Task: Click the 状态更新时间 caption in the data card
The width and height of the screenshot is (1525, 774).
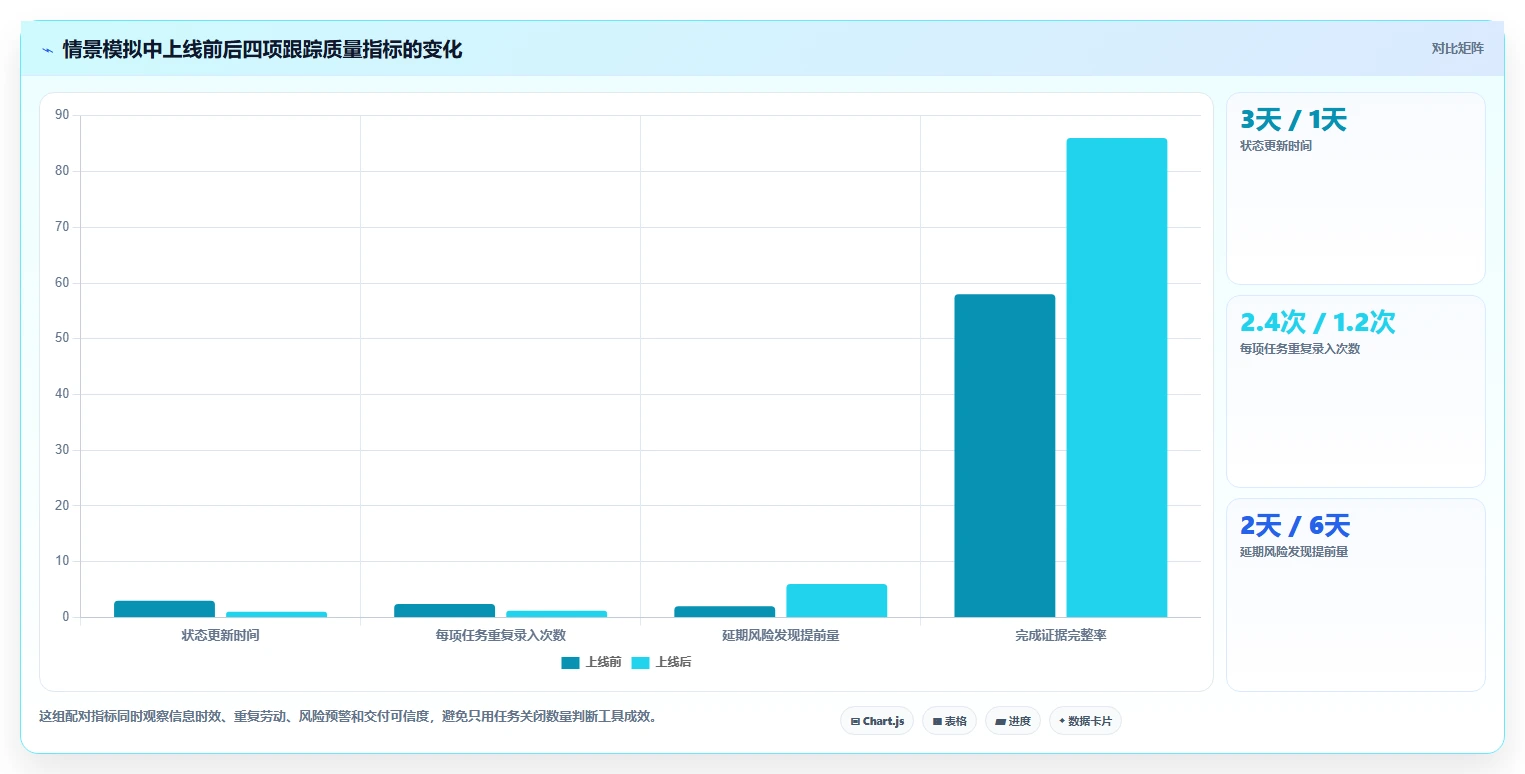Action: pyautogui.click(x=1276, y=146)
